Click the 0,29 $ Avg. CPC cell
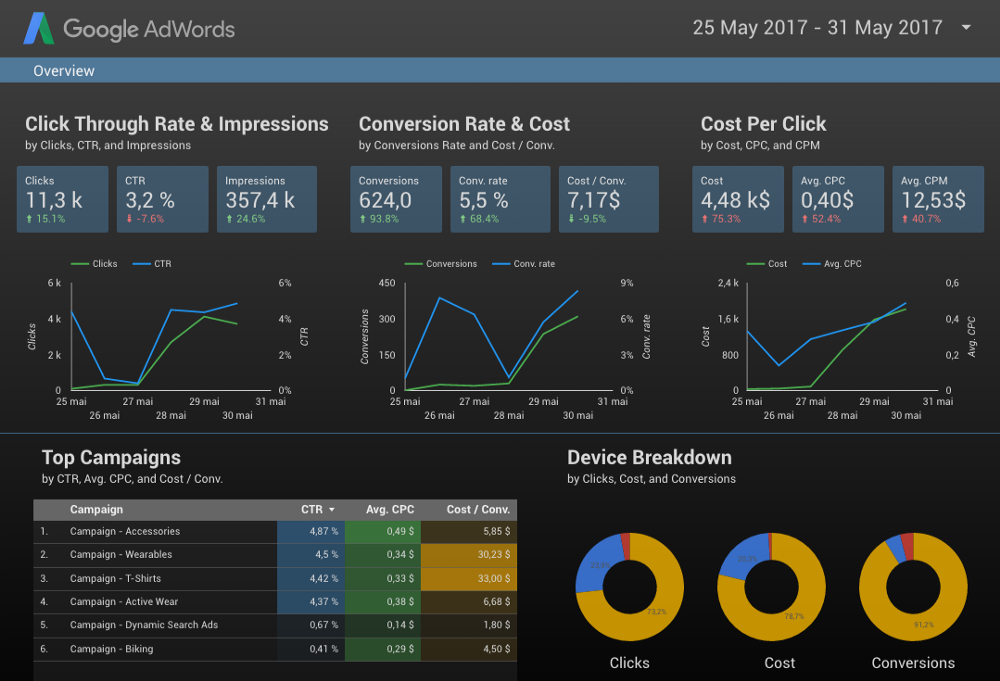This screenshot has height=681, width=1000. pos(383,648)
